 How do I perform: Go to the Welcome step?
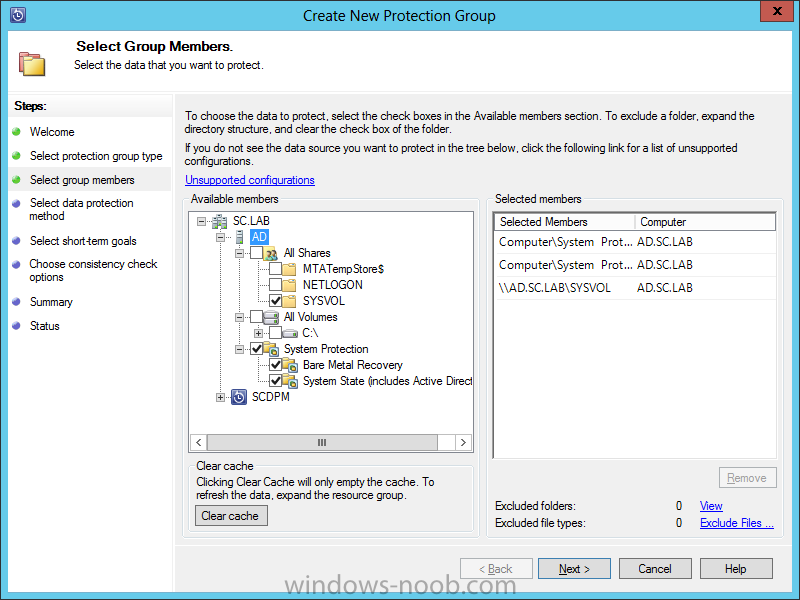point(52,132)
